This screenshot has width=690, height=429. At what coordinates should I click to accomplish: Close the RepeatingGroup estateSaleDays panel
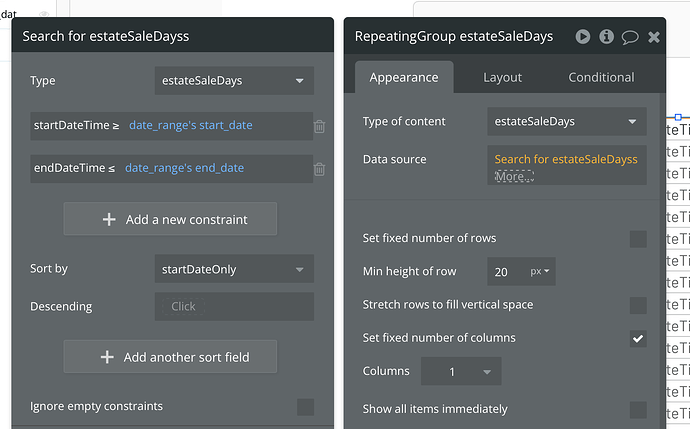(654, 37)
